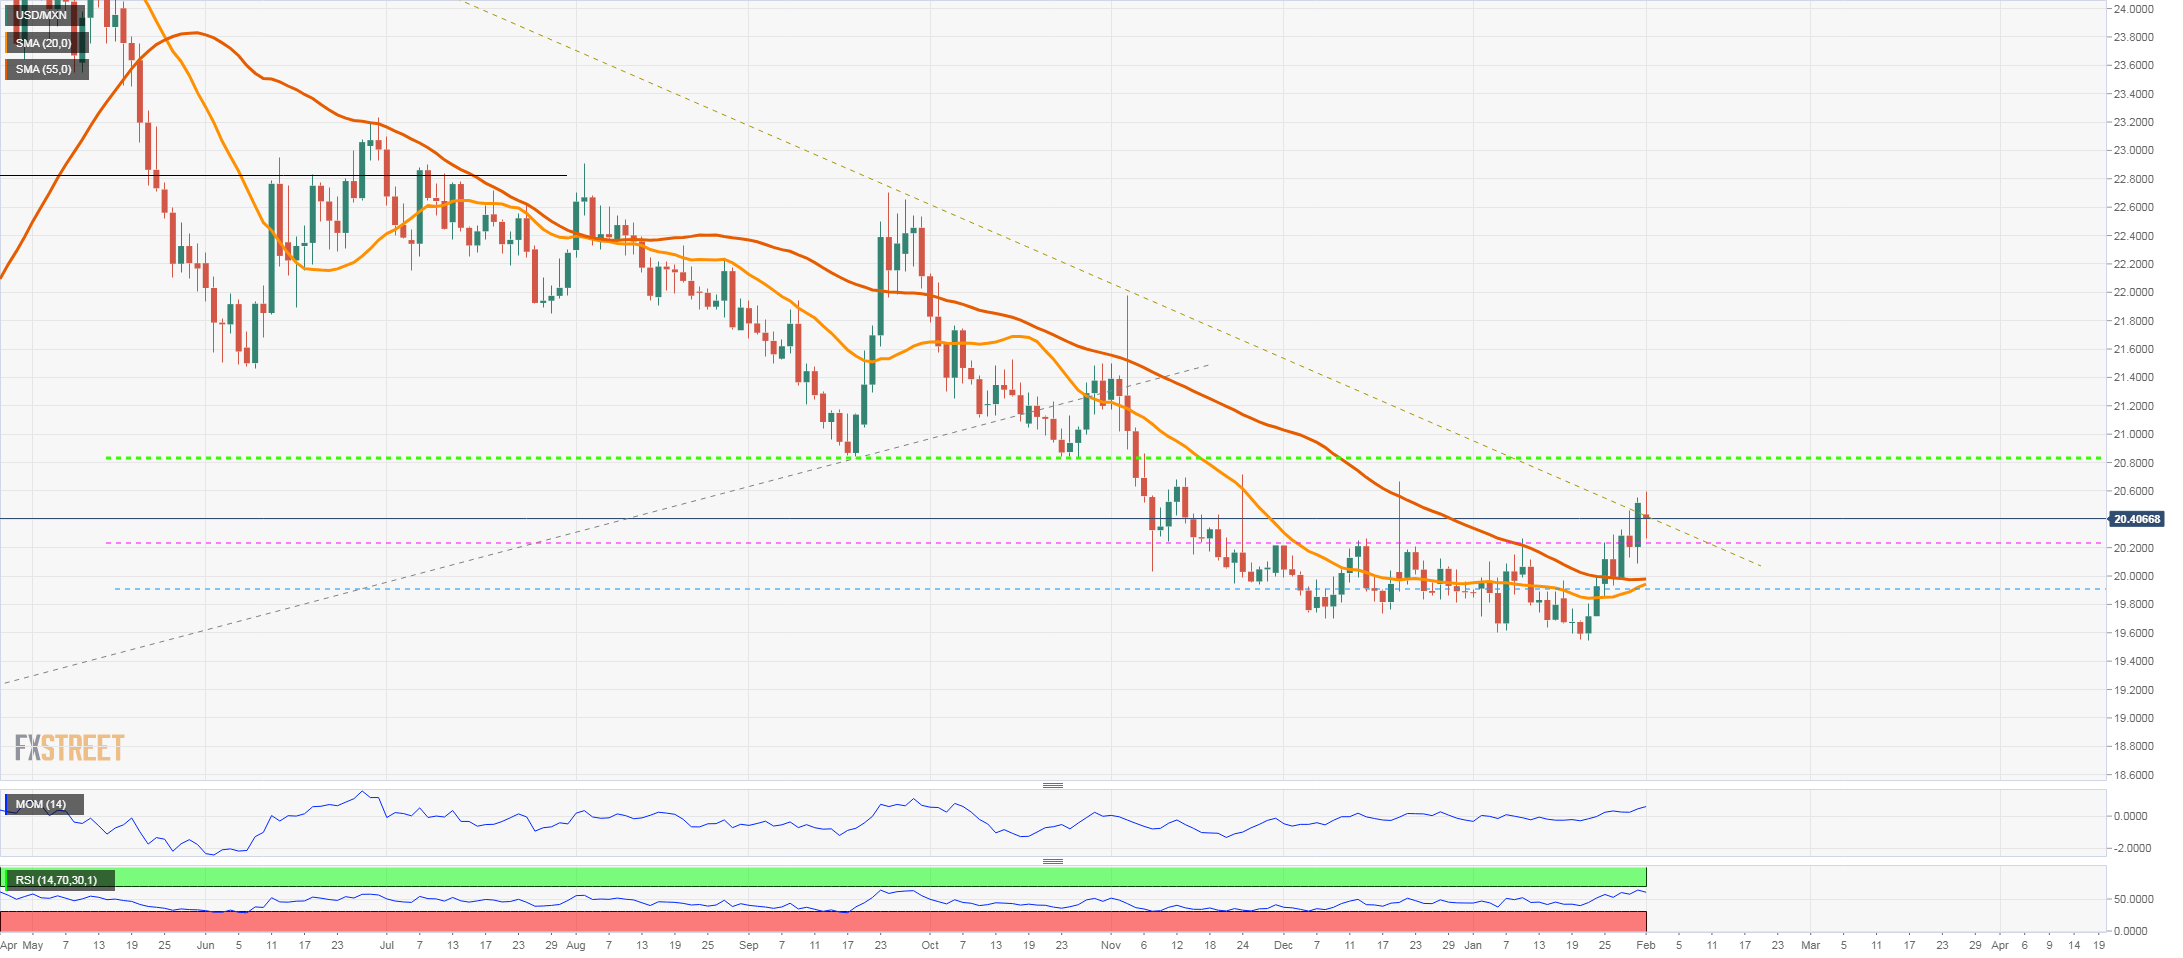Open the MOM (14) indicator label
The width and height of the screenshot is (2183, 958).
pyautogui.click(x=41, y=804)
